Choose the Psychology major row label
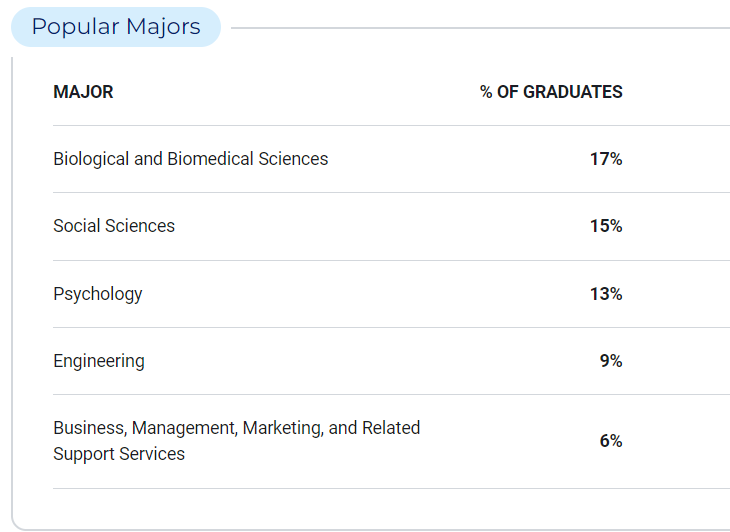730x532 pixels. coord(98,294)
